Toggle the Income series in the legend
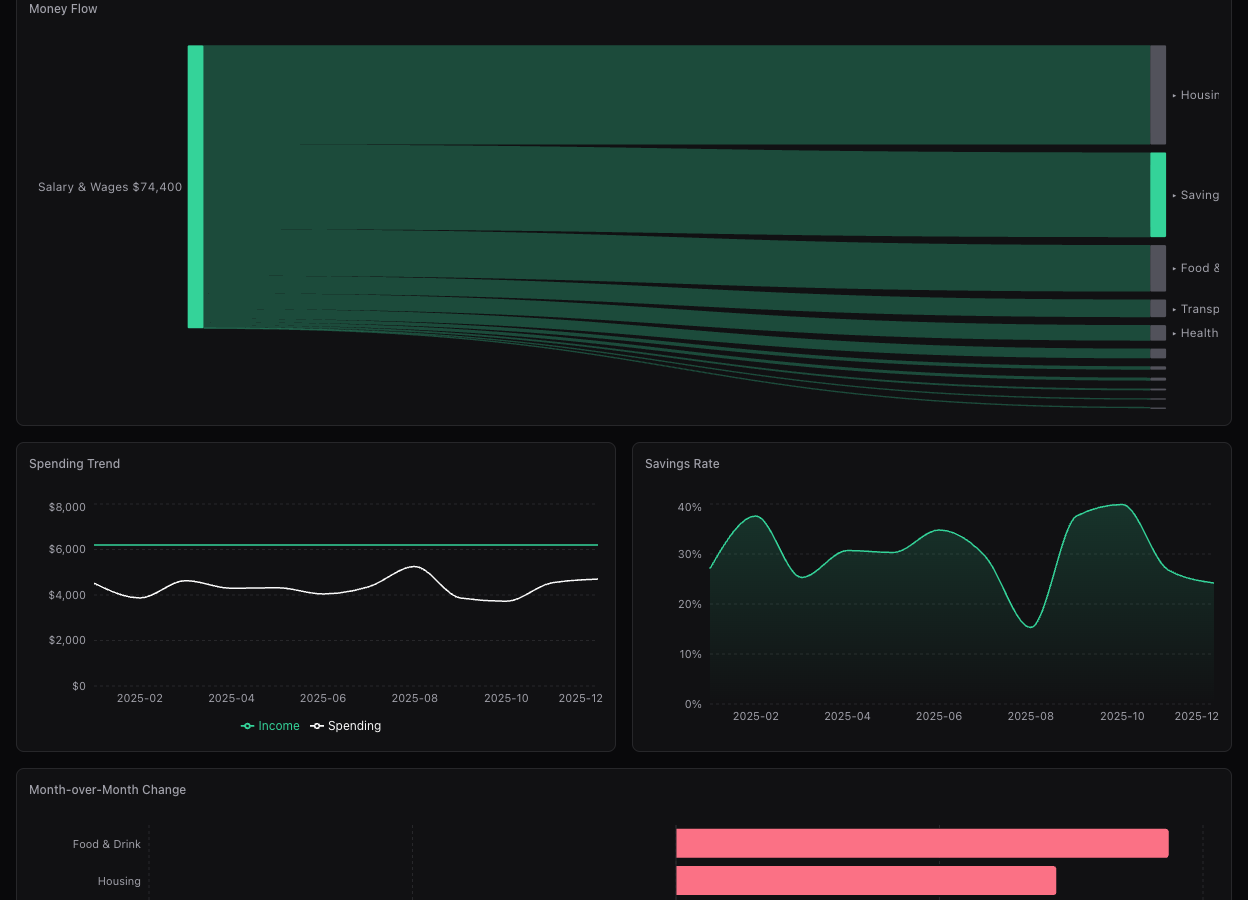 pyautogui.click(x=270, y=725)
